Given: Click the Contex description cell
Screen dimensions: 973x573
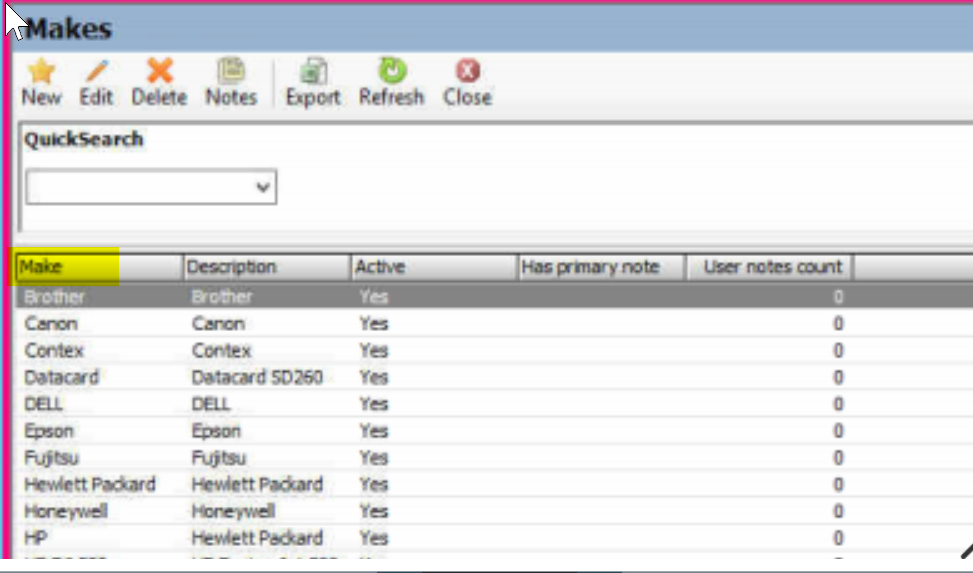Looking at the screenshot, I should [x=222, y=350].
